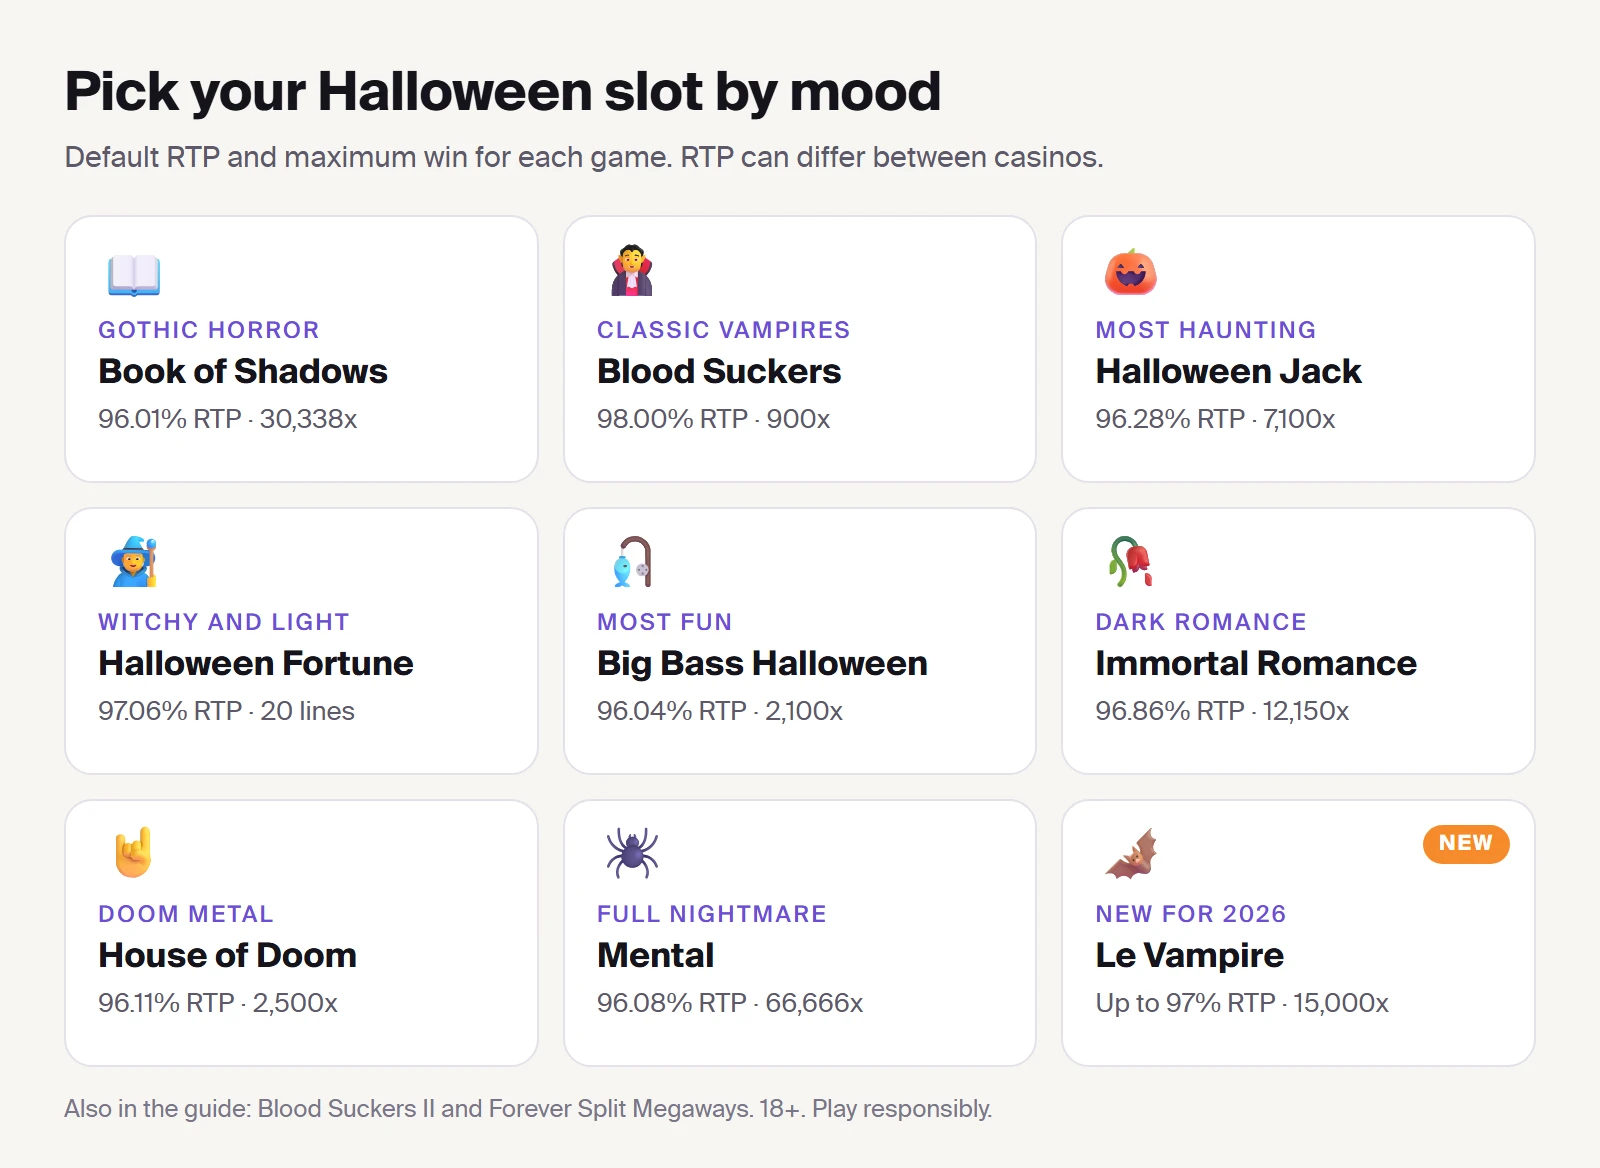Click the open book icon on Book of Shadows

[134, 275]
